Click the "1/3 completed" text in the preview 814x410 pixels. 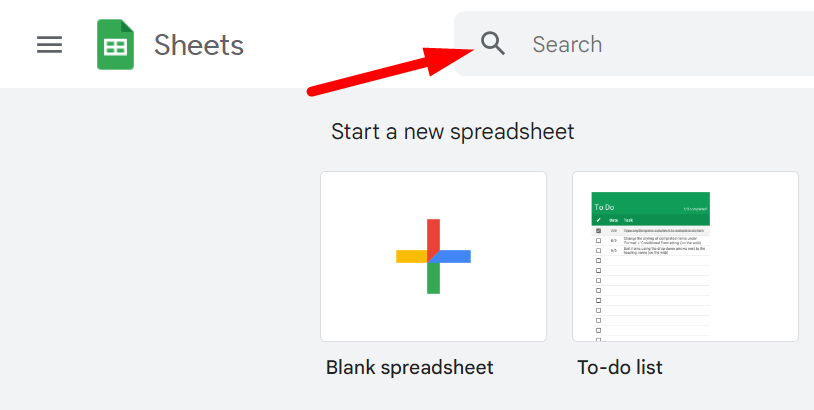pyautogui.click(x=695, y=209)
